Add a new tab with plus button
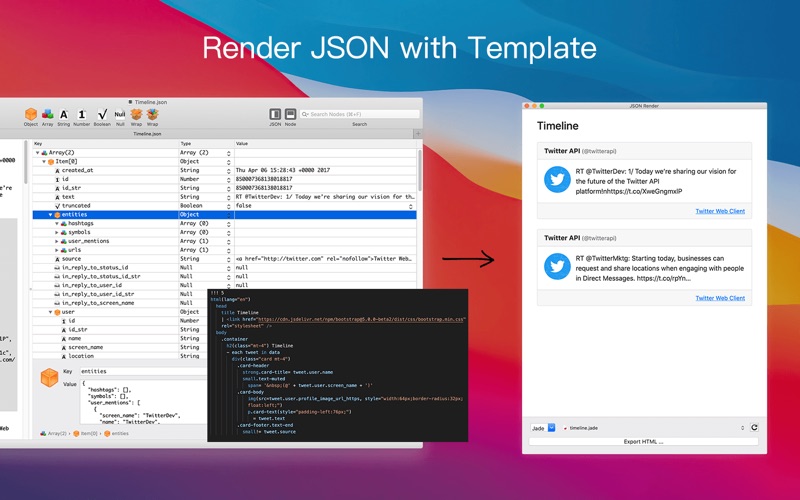The height and width of the screenshot is (500, 800). 418,134
